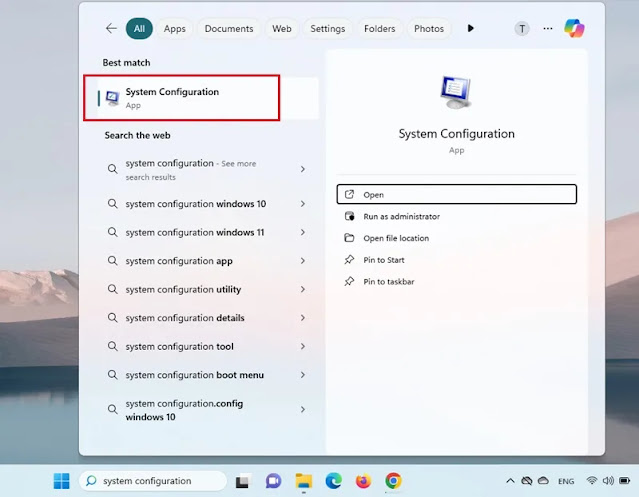Expand chevron for 'system configuration - See more'

[x=303, y=169]
